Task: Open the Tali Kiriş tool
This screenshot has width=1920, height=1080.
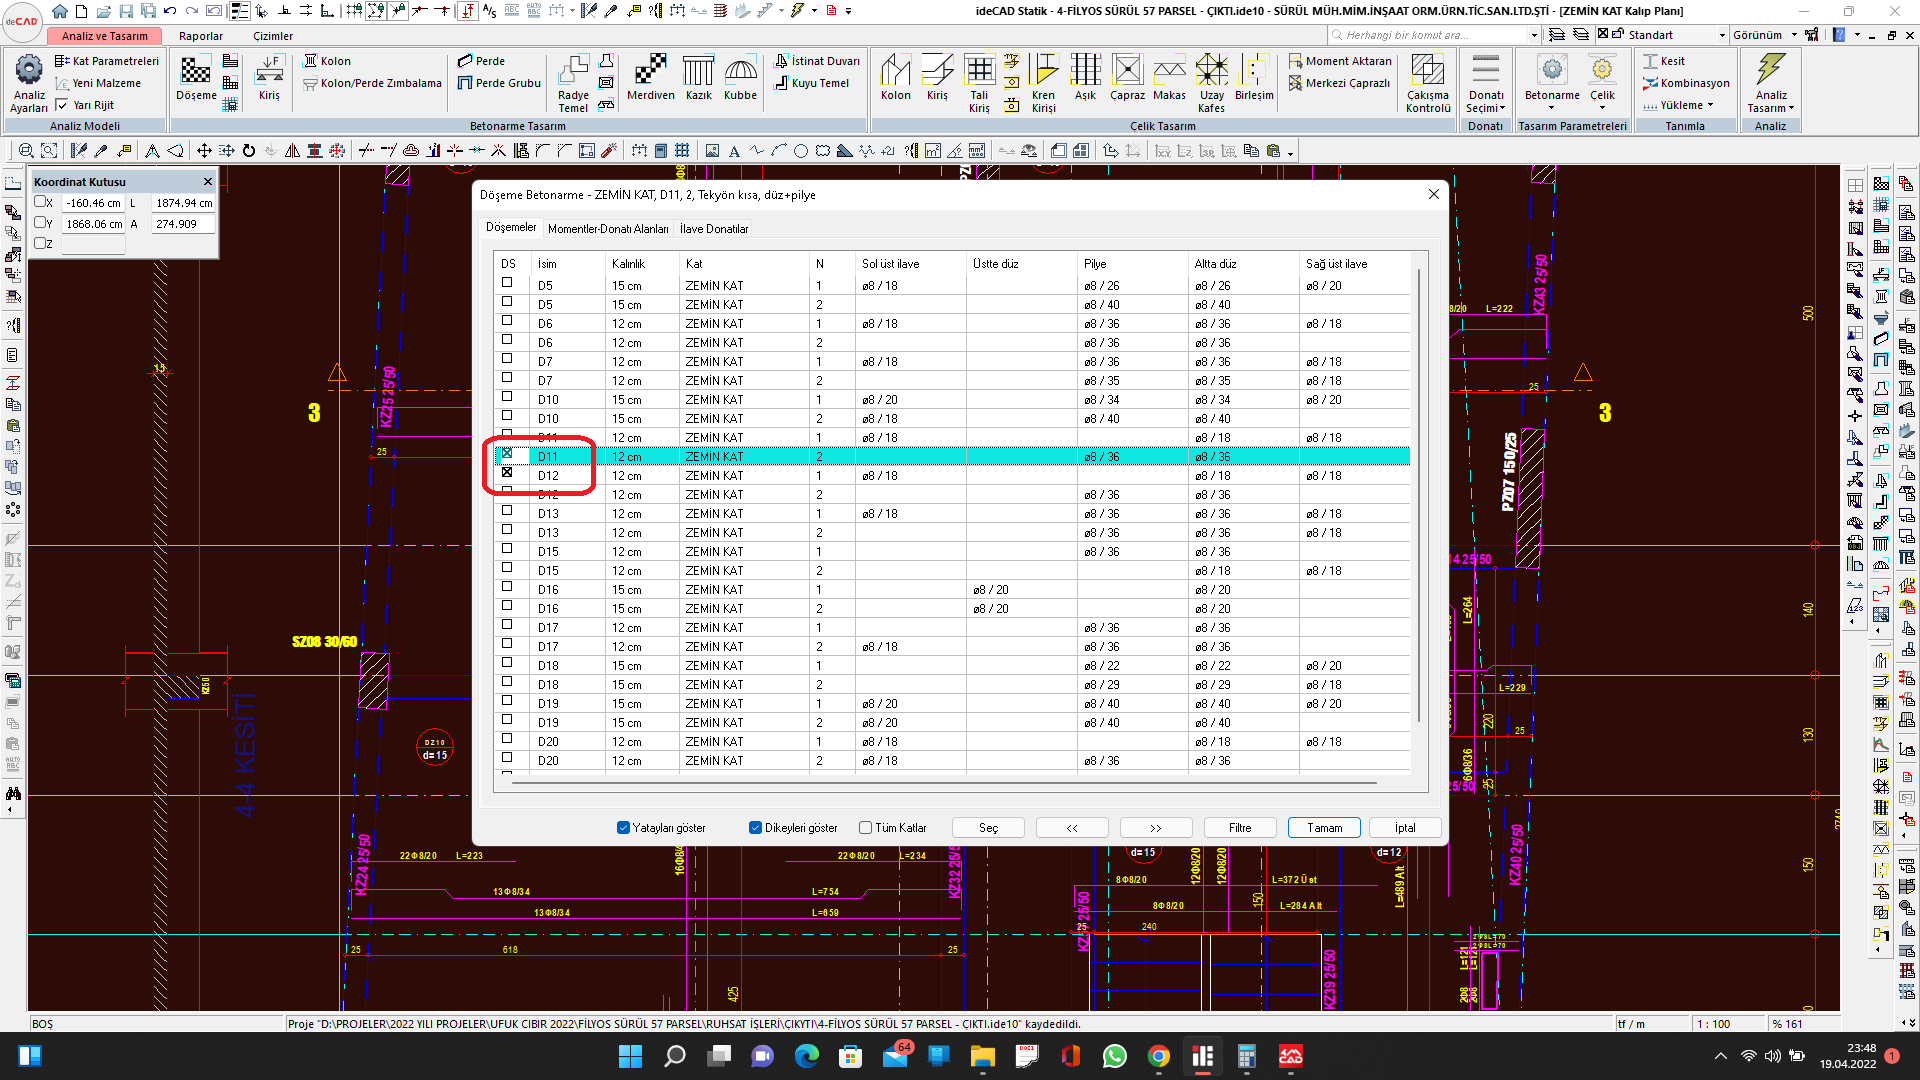Action: (979, 84)
